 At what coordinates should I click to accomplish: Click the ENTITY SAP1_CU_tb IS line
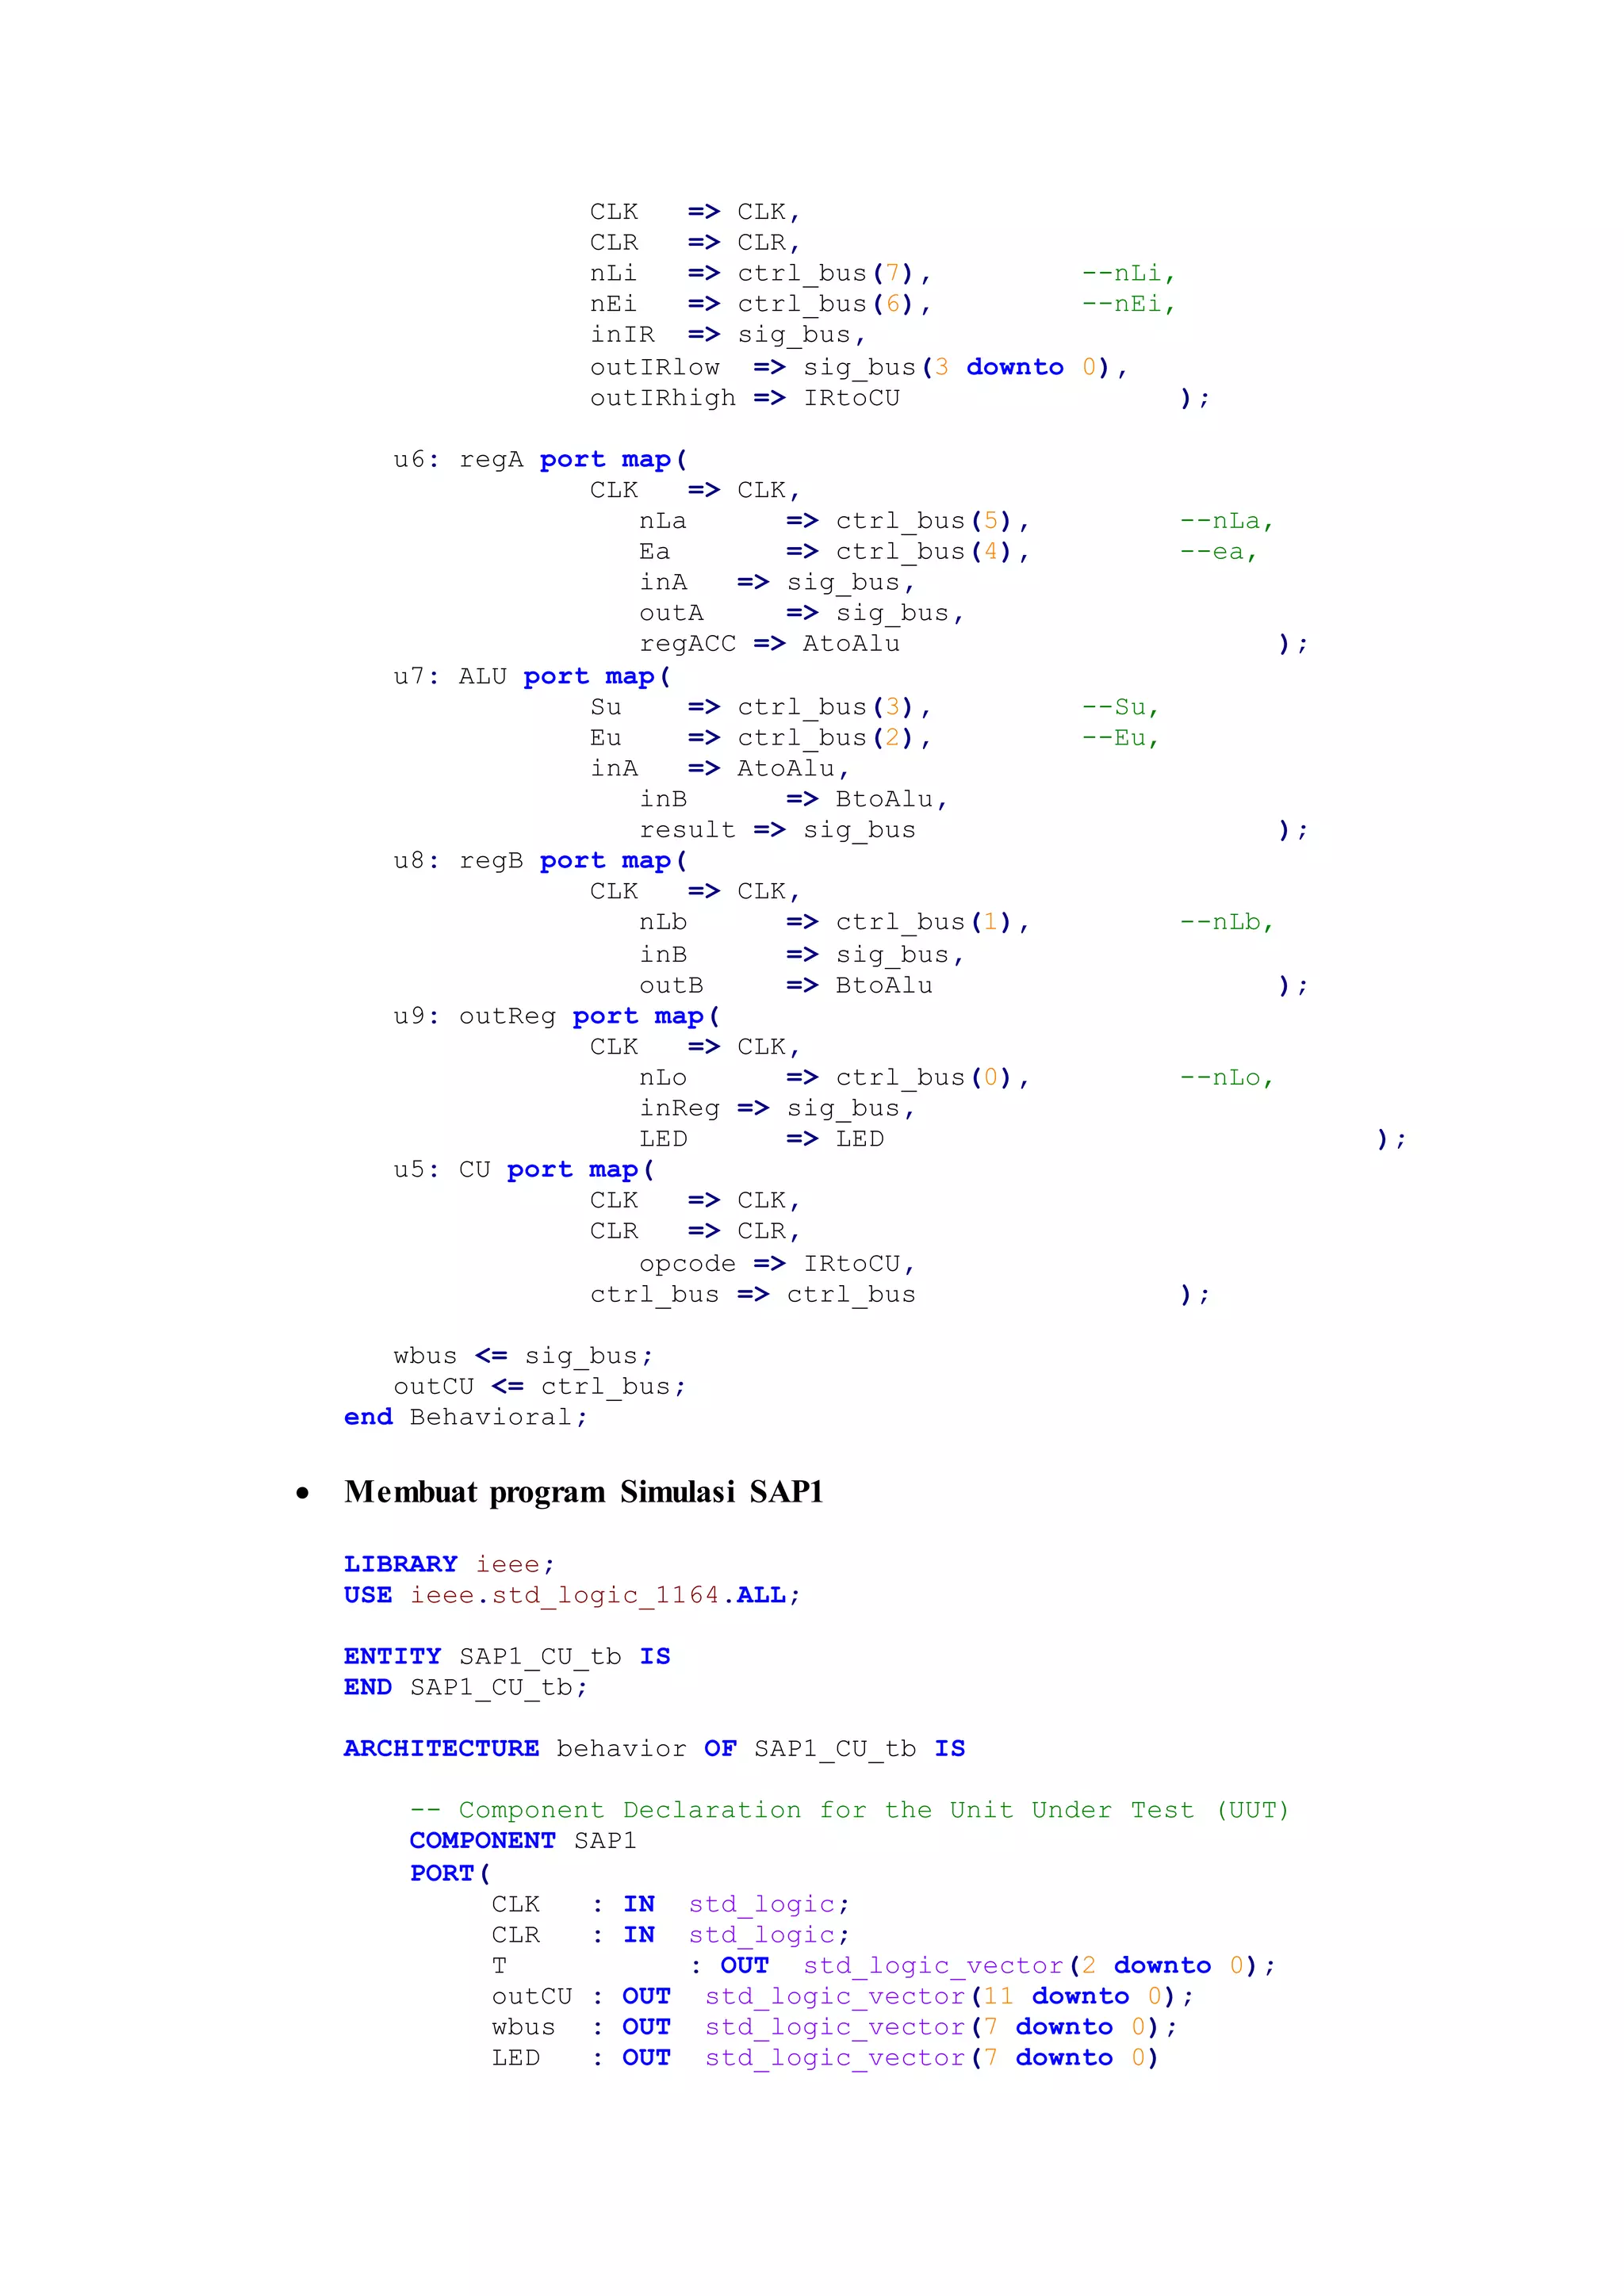point(507,1657)
